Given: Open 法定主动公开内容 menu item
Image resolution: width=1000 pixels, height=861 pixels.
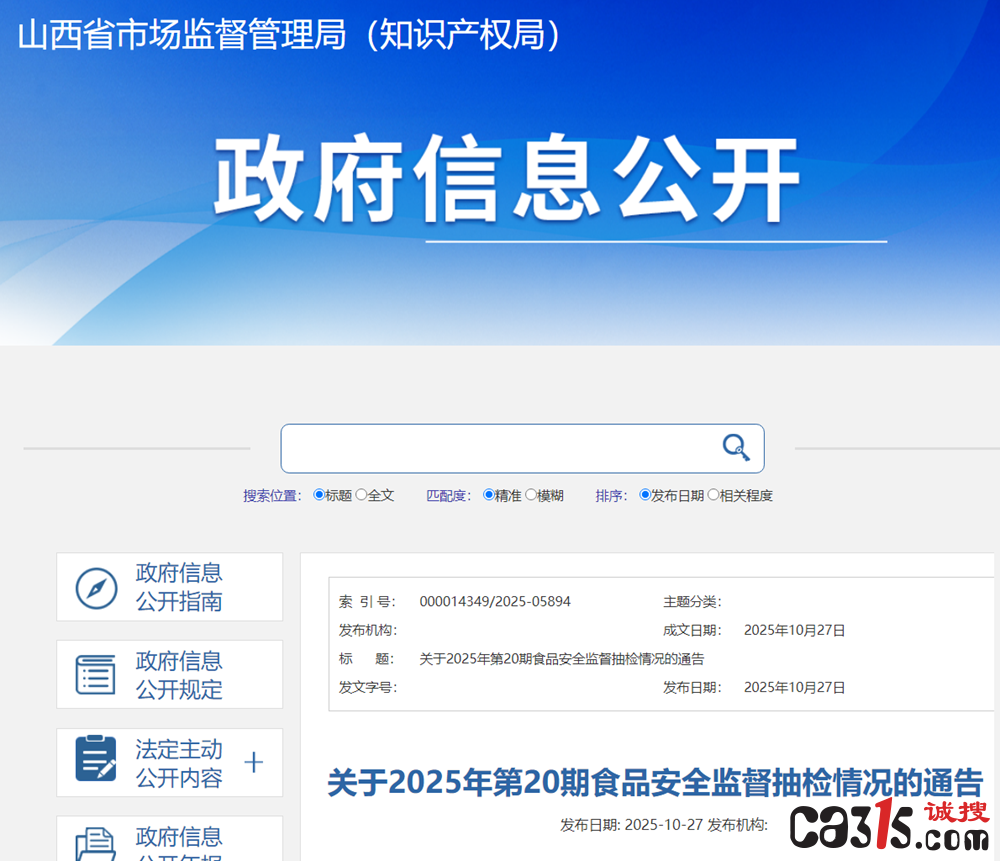Looking at the screenshot, I should (170, 763).
